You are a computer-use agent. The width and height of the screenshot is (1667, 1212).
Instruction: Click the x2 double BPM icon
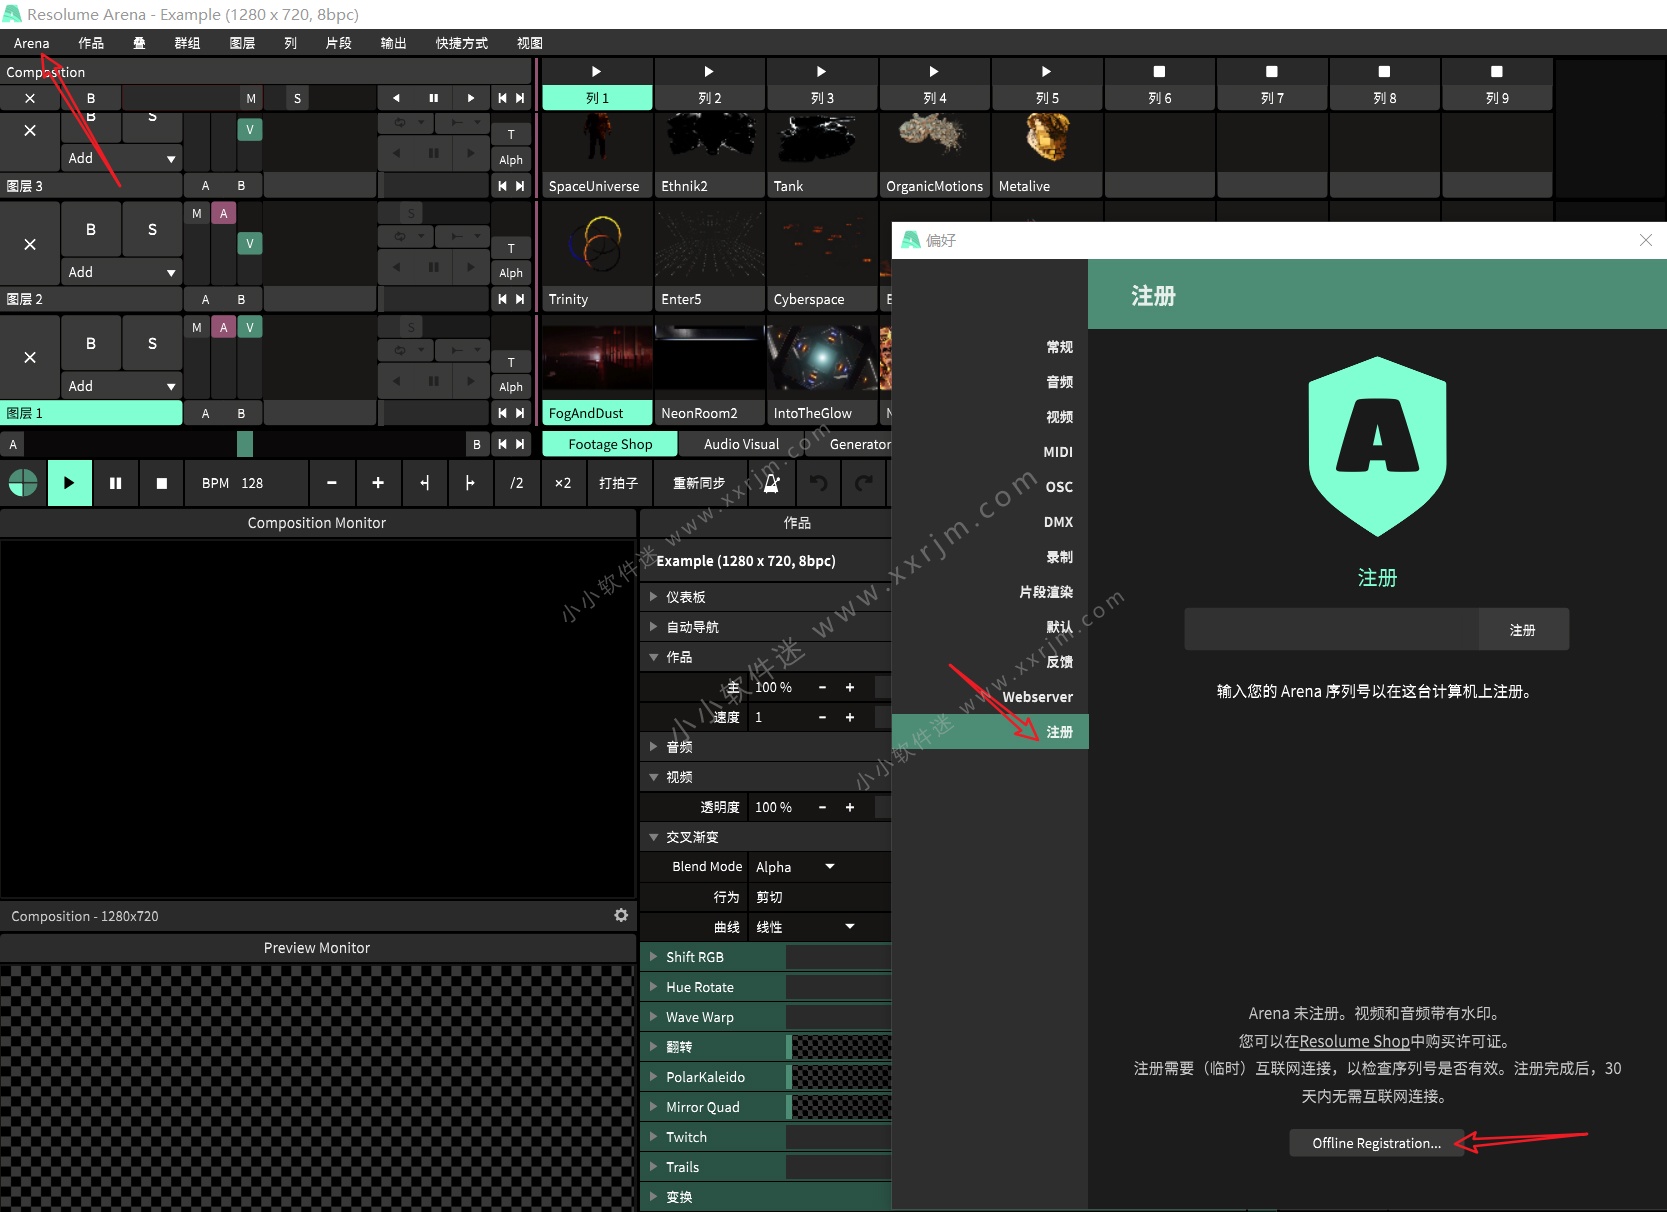[562, 483]
